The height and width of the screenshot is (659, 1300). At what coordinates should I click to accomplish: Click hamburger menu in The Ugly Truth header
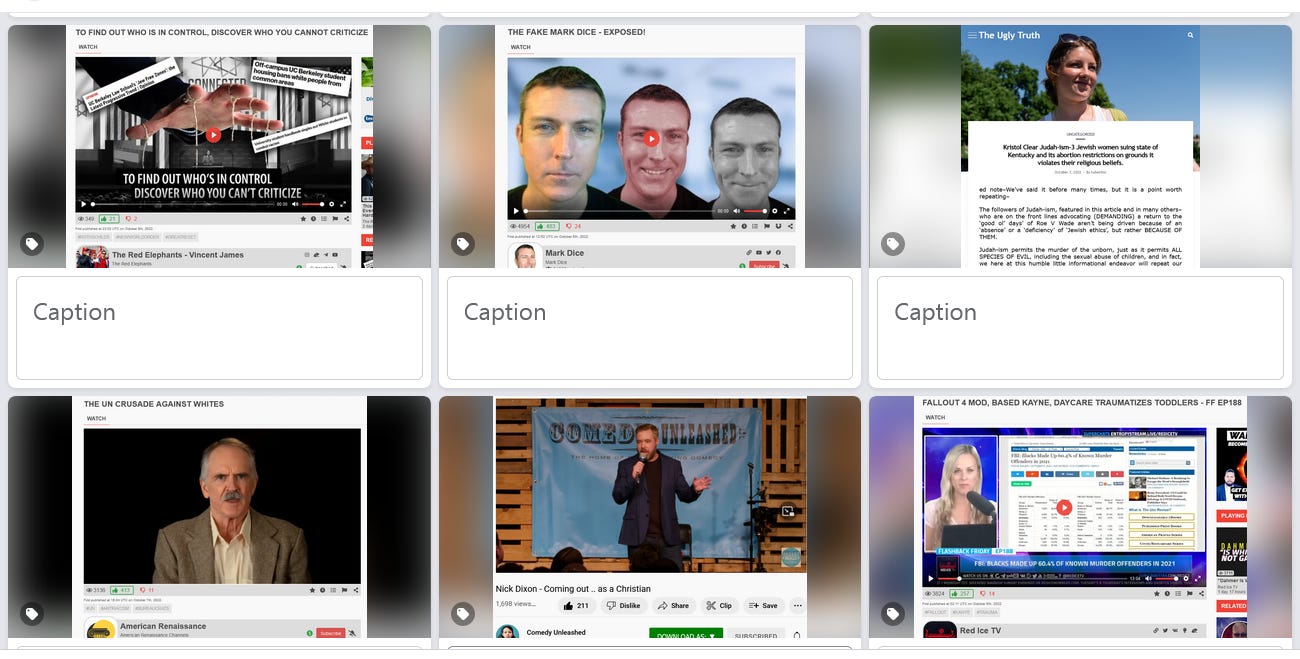click(971, 35)
